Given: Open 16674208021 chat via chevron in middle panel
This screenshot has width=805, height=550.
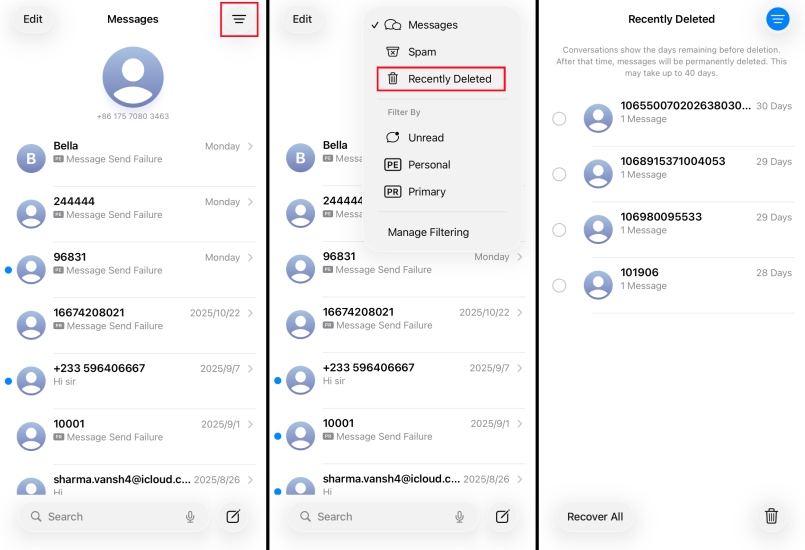Looking at the screenshot, I should point(520,312).
